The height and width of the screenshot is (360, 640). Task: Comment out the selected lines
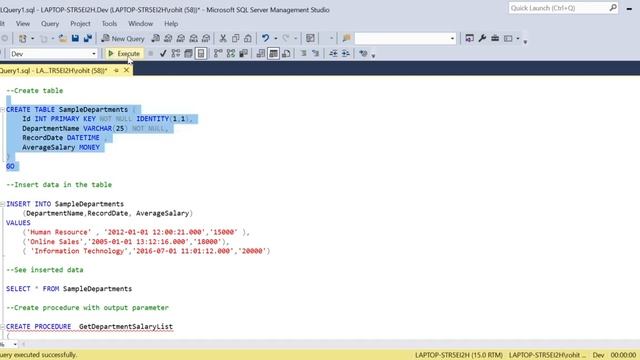coord(303,53)
